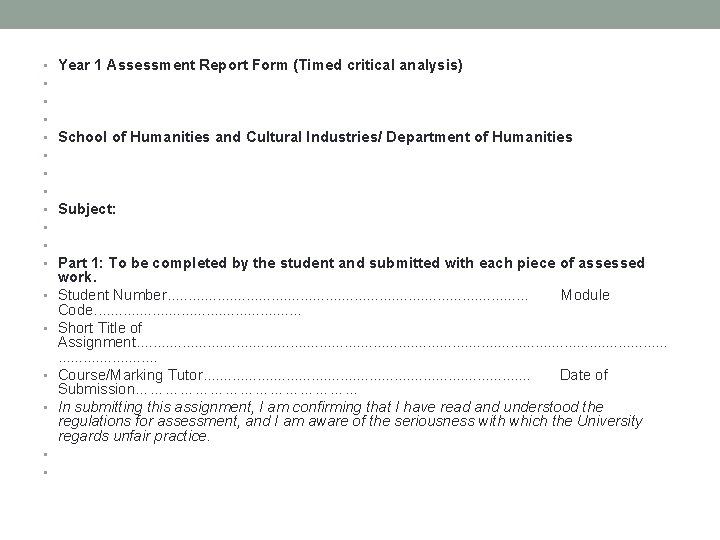Screen dimensions: 720x540
Task: Click the 'Year 1 Assessment Report Form' heading
Action: coord(174,65)
